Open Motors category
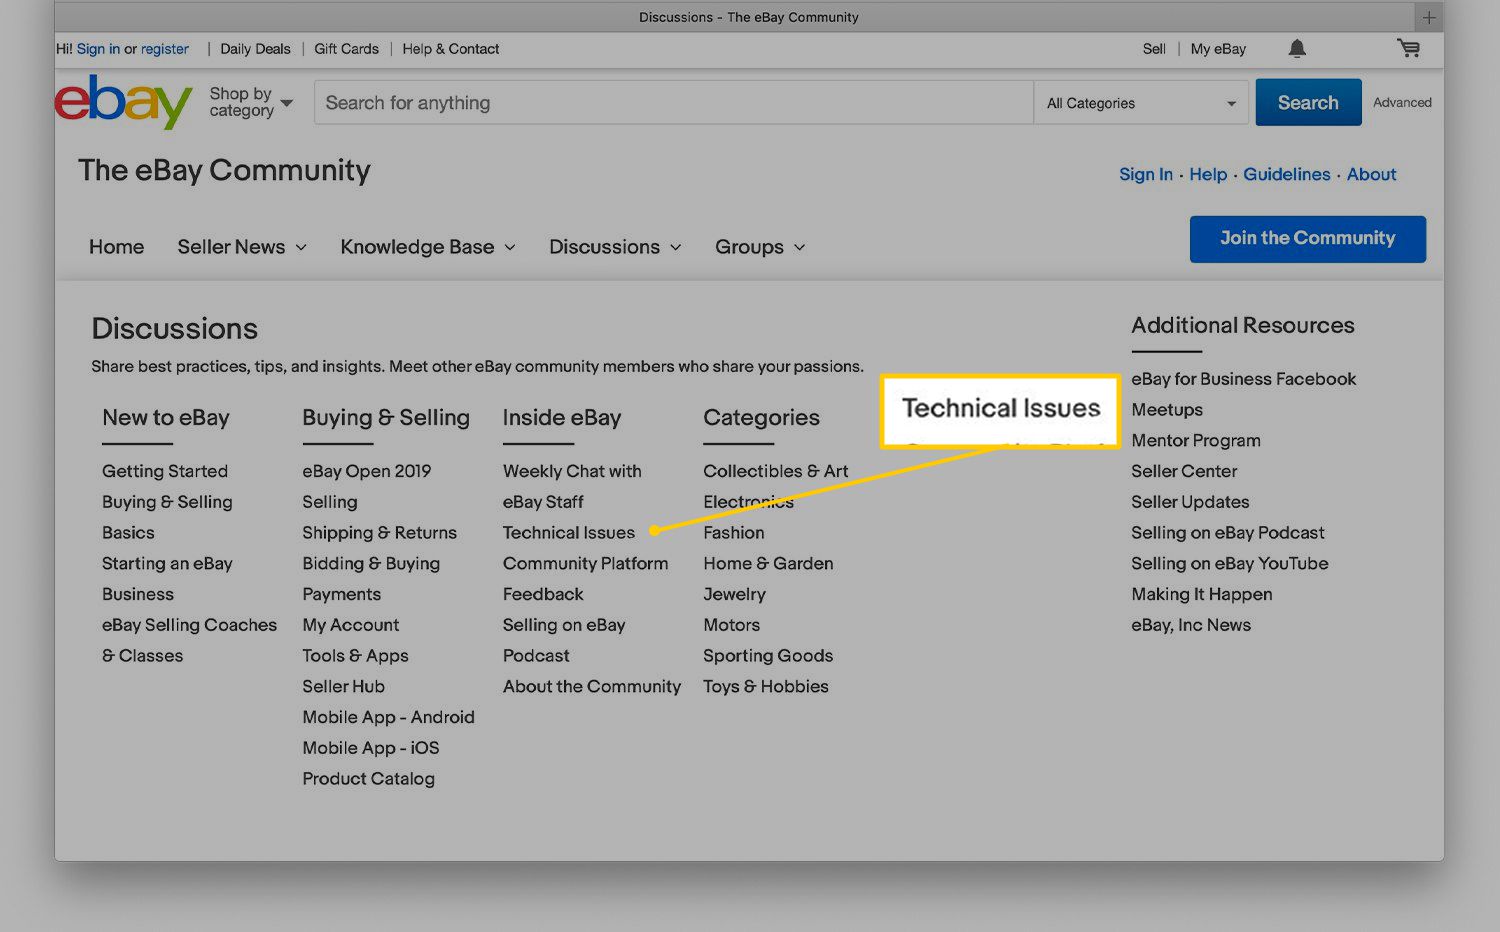This screenshot has width=1500, height=932. coord(732,625)
